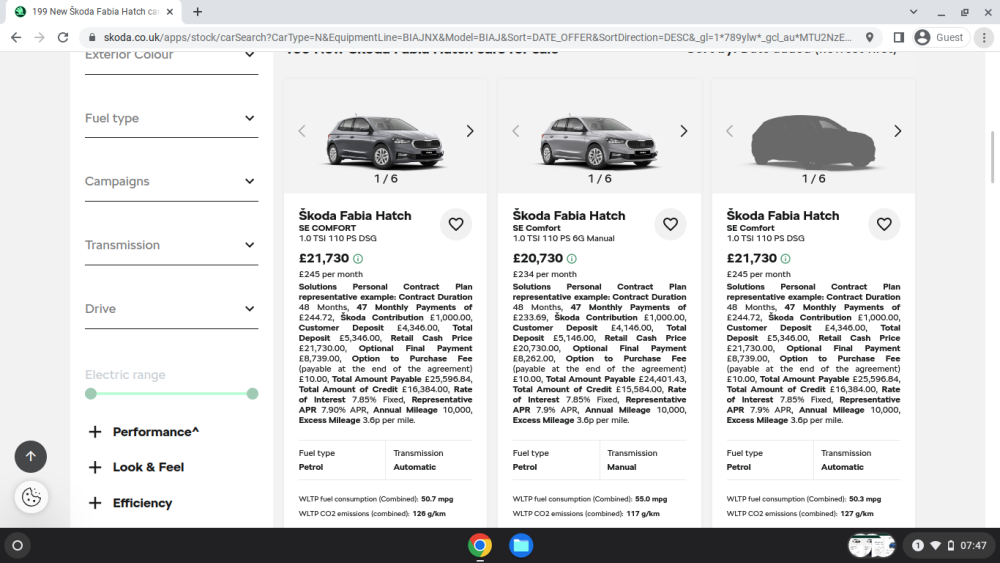Click the 126 g/km emissions value
This screenshot has width=1000, height=563.
coord(429,514)
